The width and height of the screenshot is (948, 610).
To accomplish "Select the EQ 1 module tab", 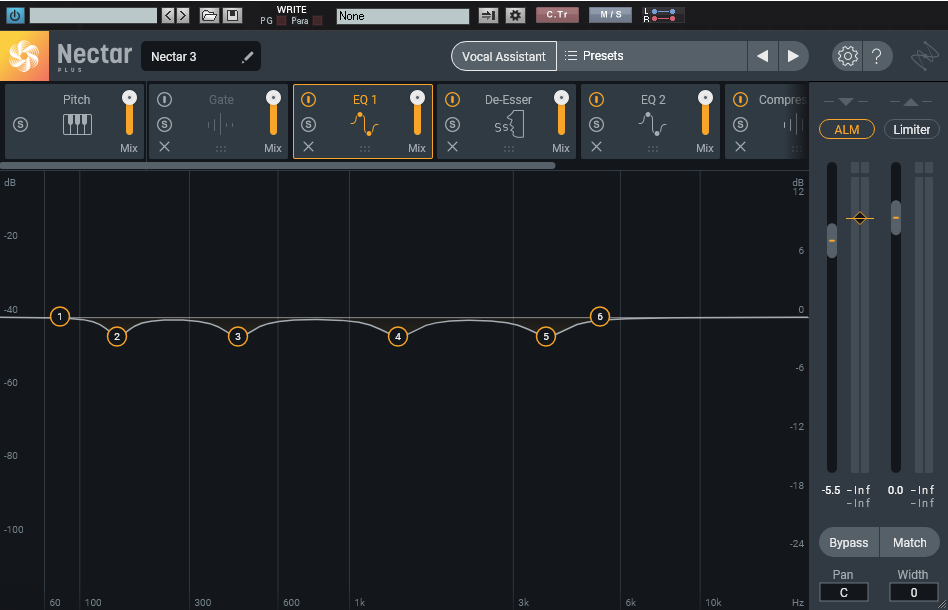I will tap(365, 121).
